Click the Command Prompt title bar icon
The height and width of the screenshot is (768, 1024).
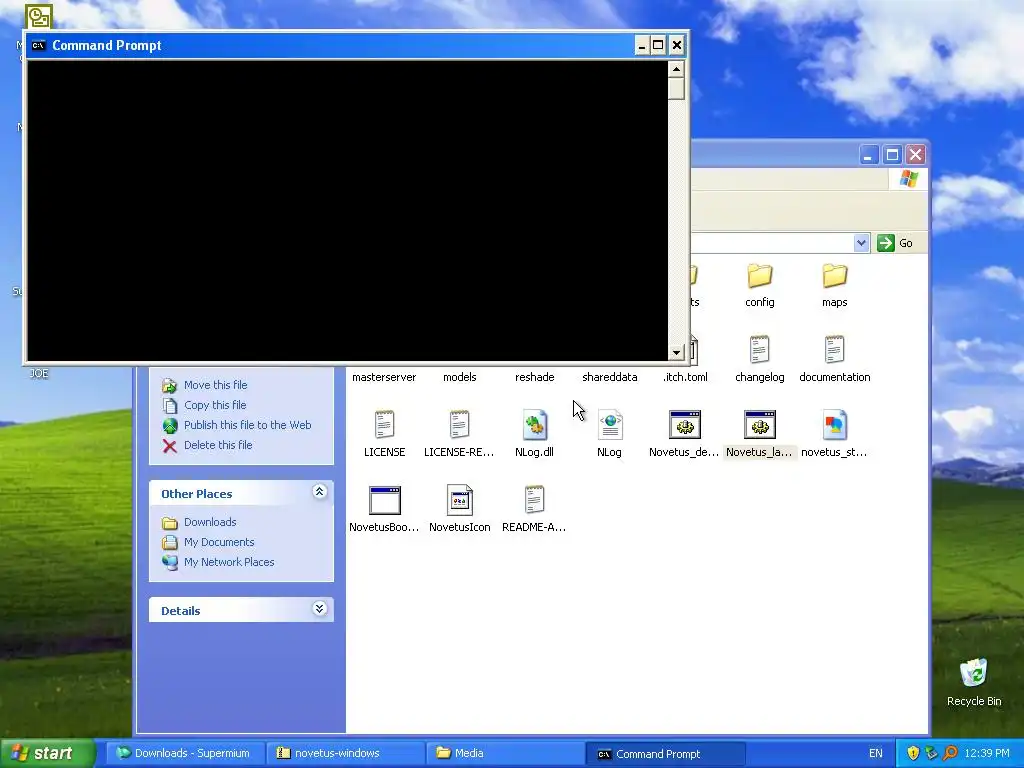39,45
